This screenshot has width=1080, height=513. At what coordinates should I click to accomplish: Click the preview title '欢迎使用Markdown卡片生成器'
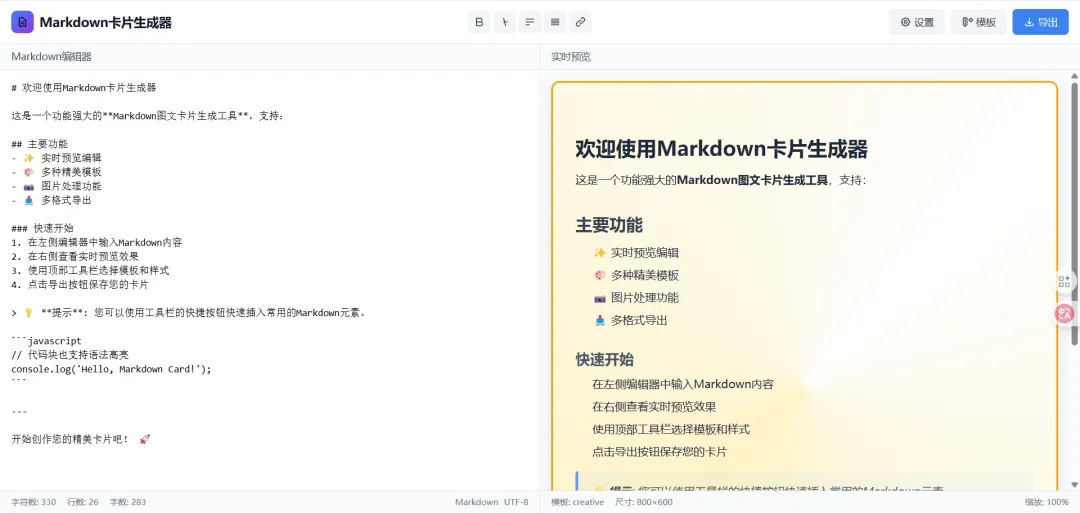pos(721,149)
